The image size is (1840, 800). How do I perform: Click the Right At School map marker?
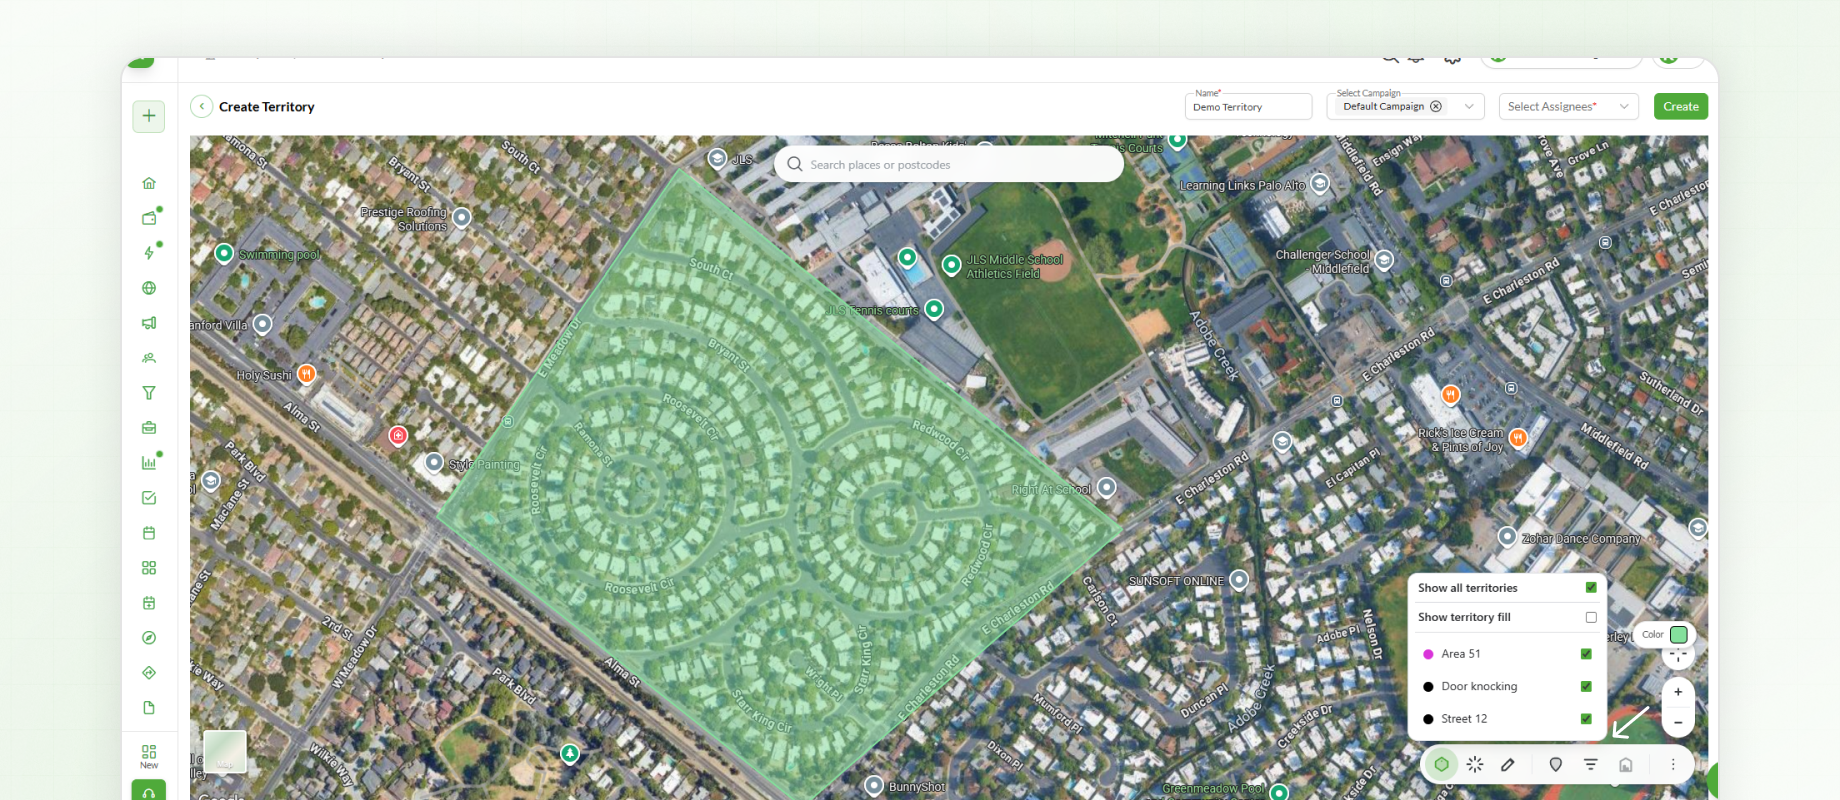[1106, 487]
